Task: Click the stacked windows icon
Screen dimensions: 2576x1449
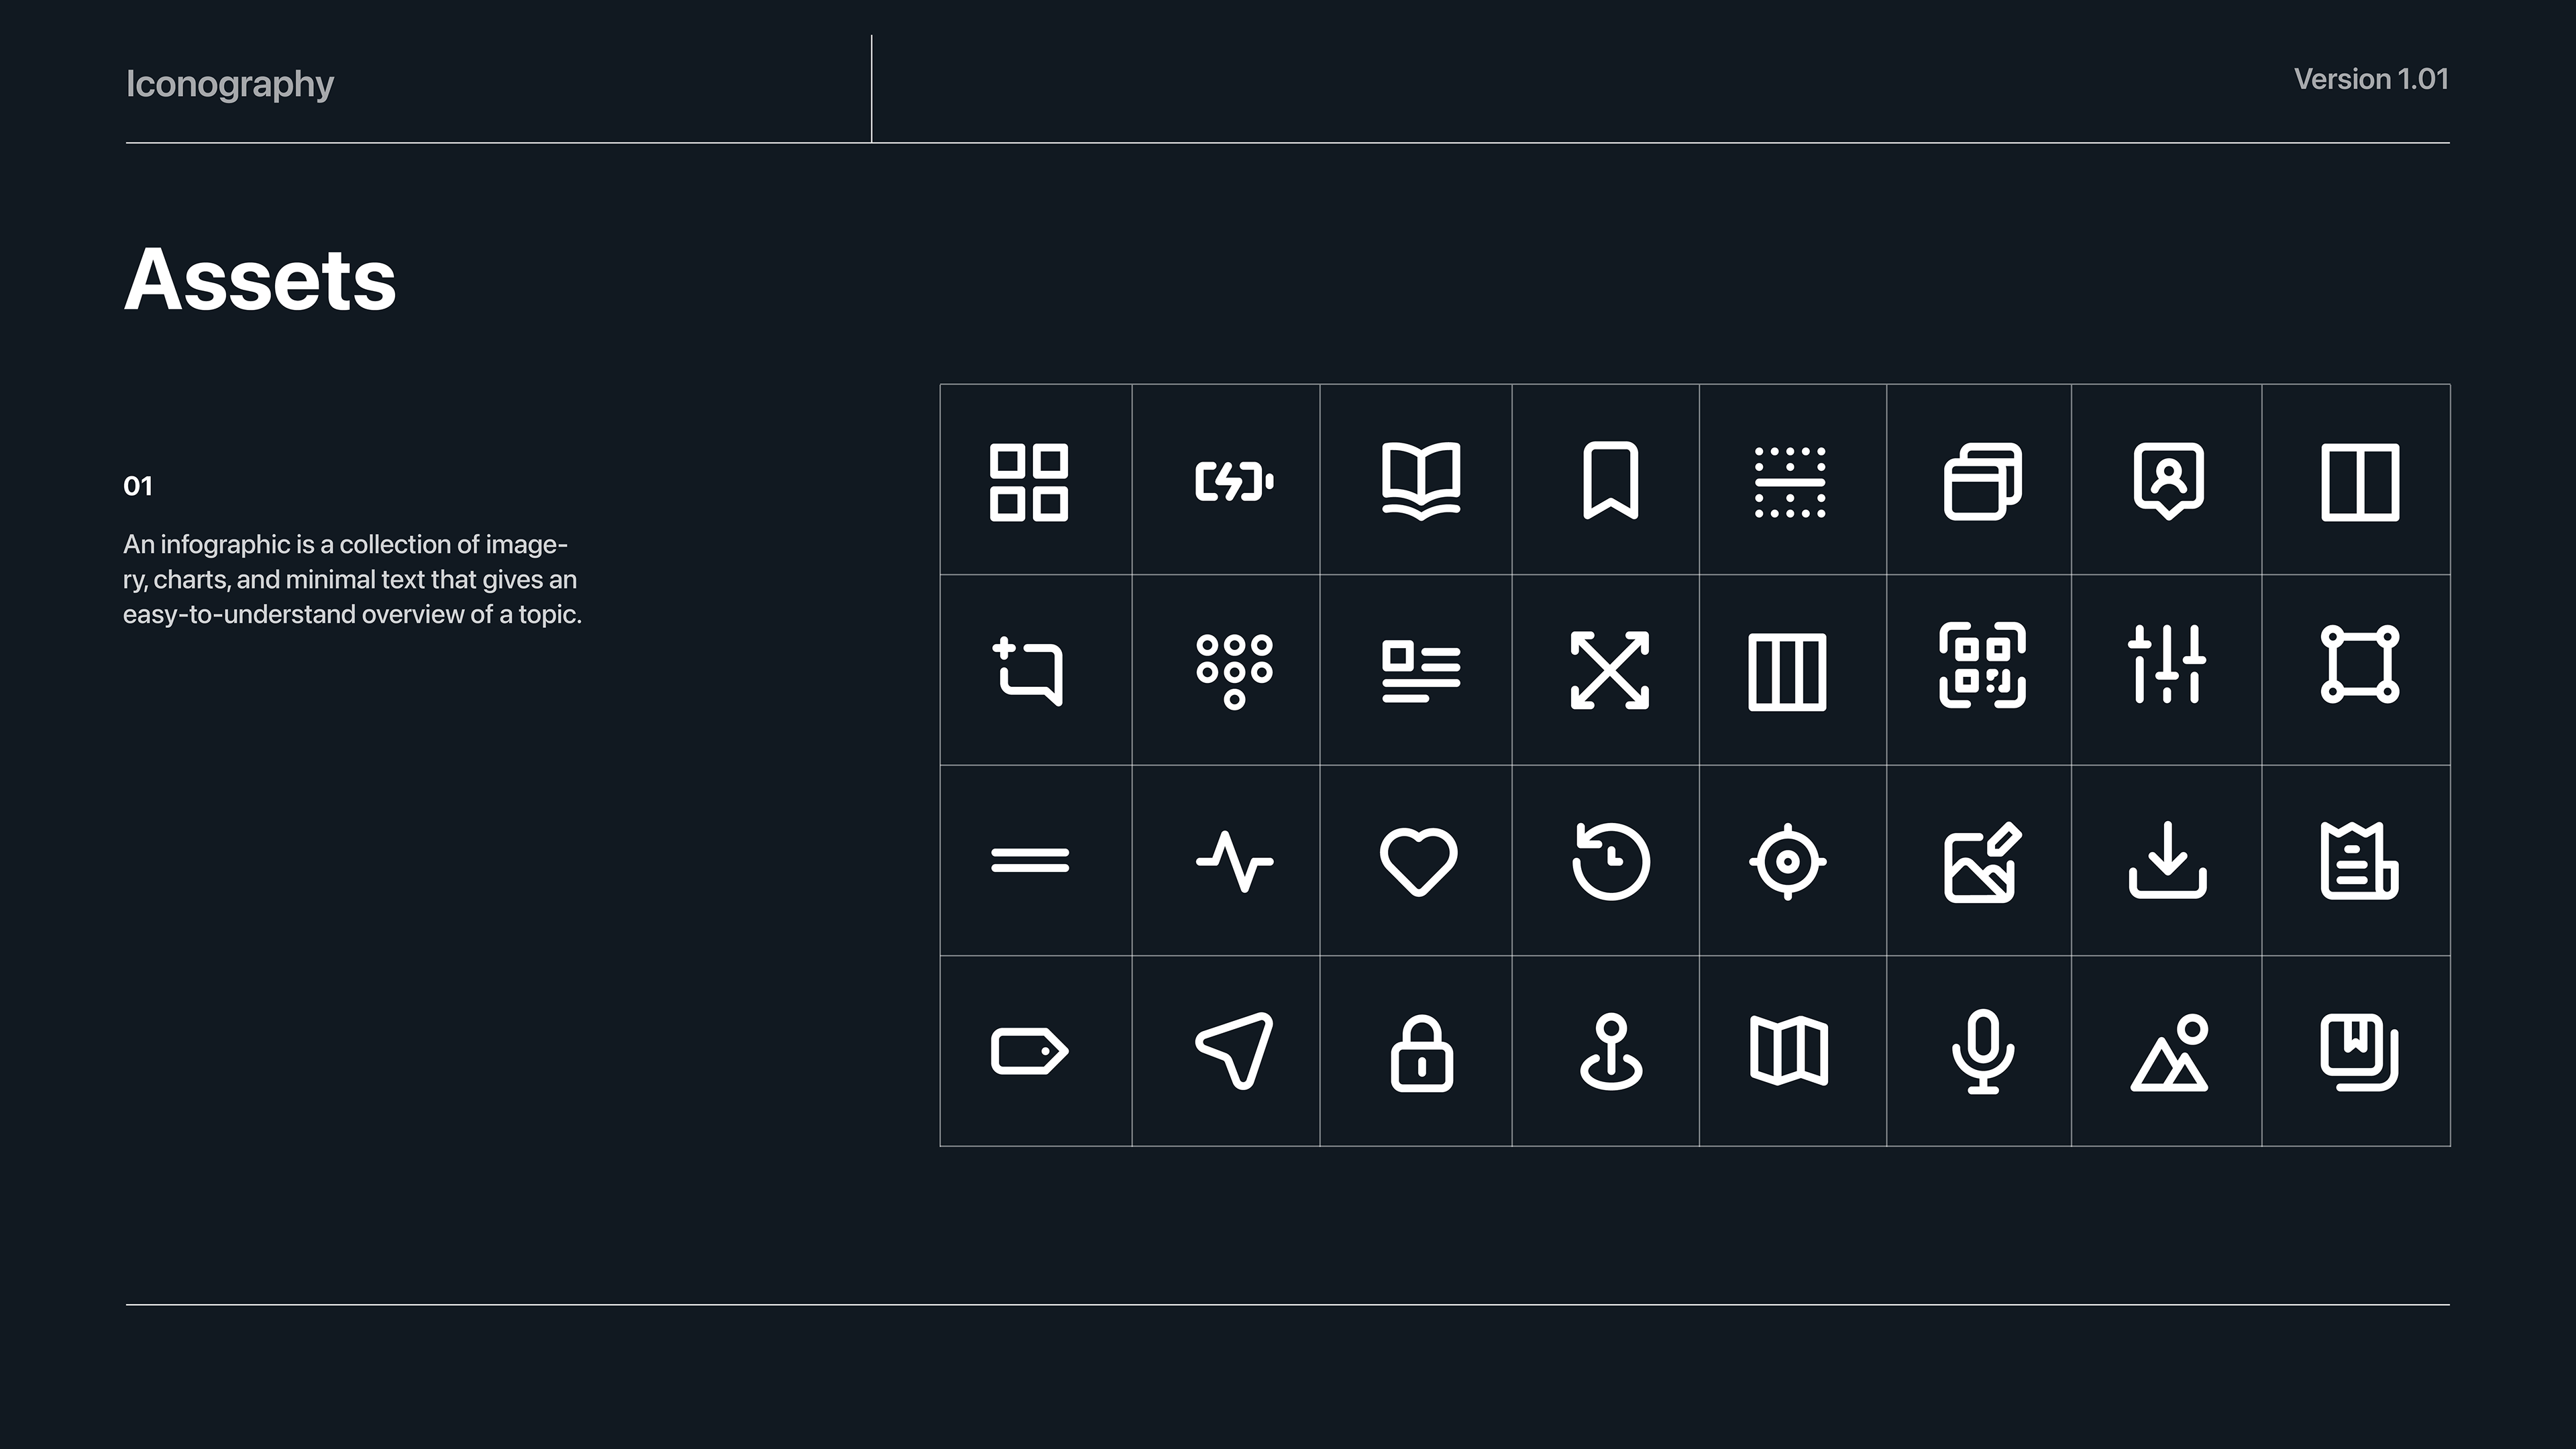Action: [x=1982, y=481]
